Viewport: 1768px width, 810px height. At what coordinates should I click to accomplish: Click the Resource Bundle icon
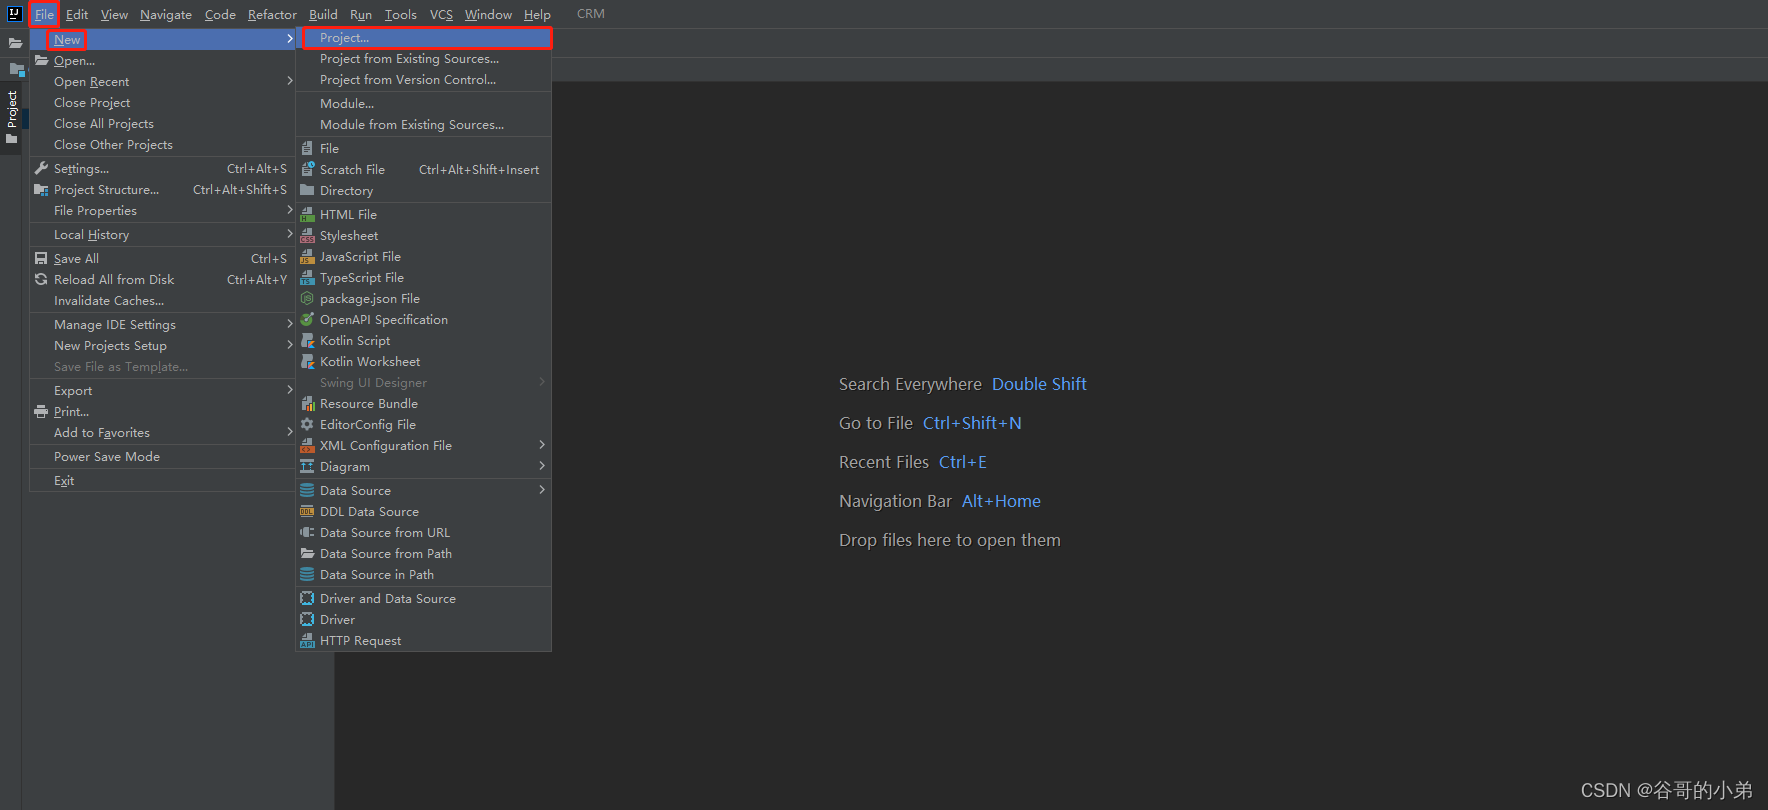point(308,403)
